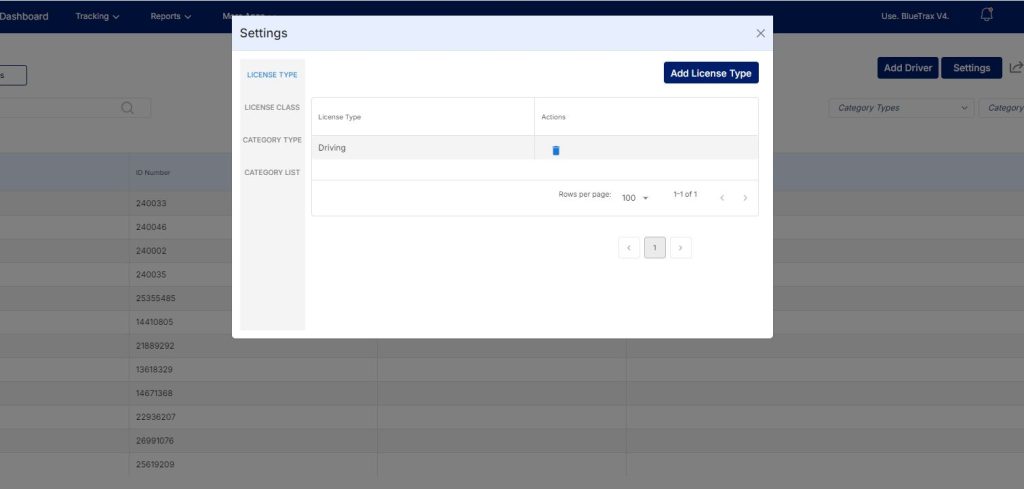Click the next pagination arrow button
The image size is (1024, 489).
681,247
